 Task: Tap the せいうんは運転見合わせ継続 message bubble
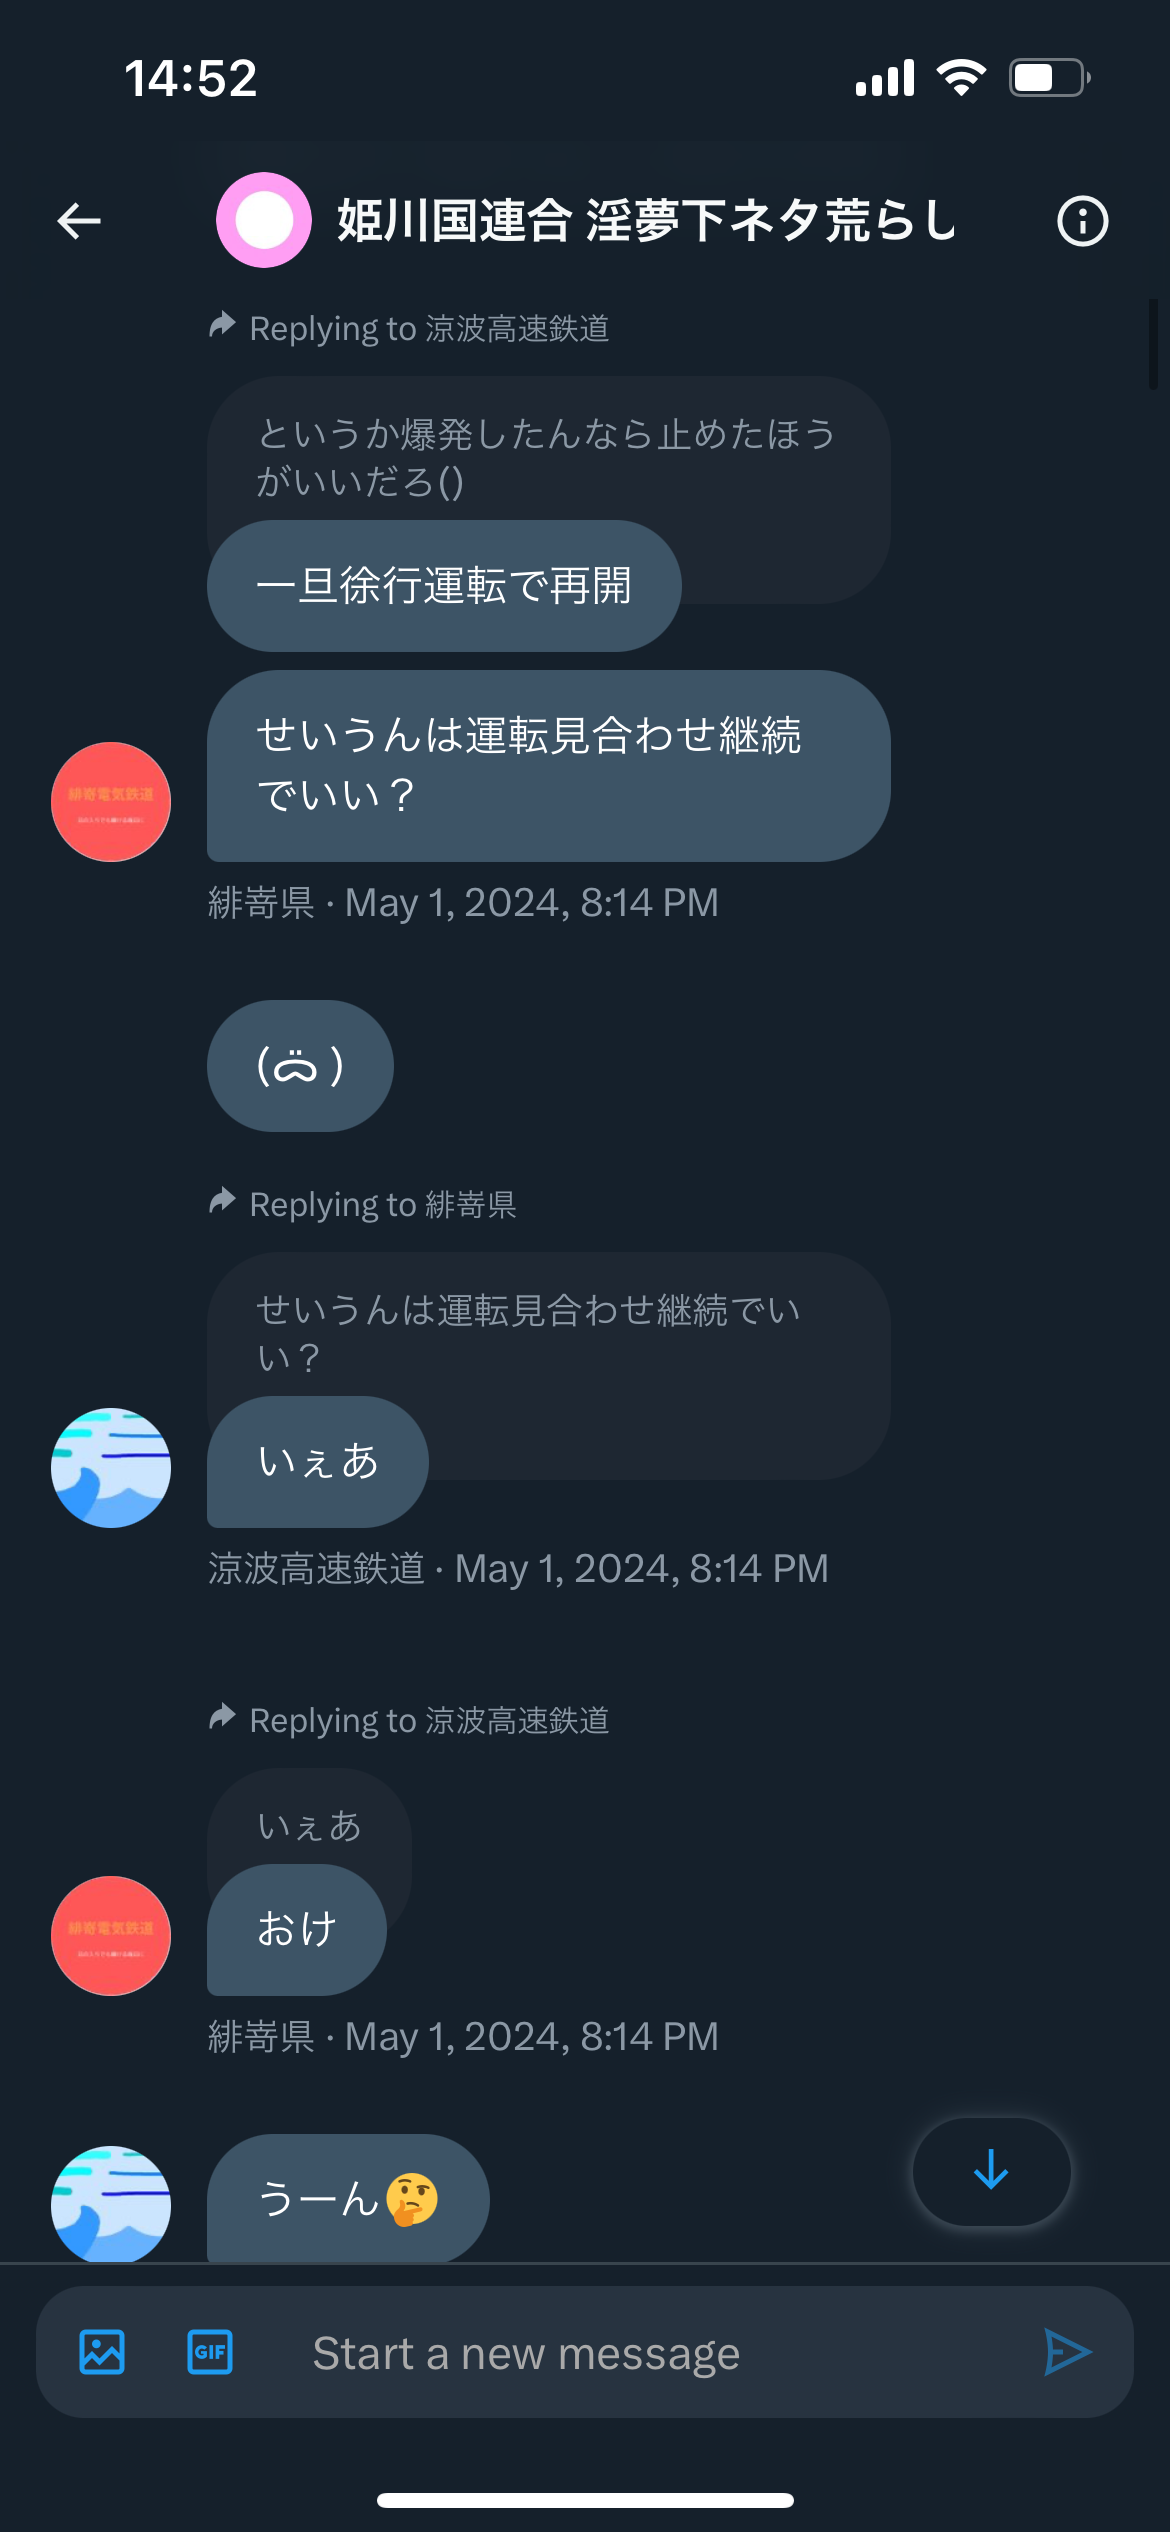548,766
